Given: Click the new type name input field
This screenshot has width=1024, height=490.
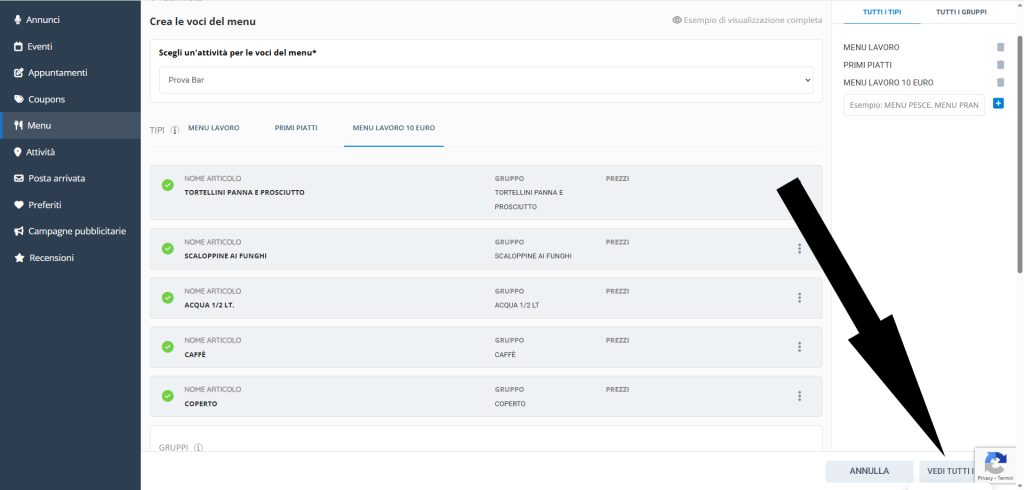Looking at the screenshot, I should point(913,105).
